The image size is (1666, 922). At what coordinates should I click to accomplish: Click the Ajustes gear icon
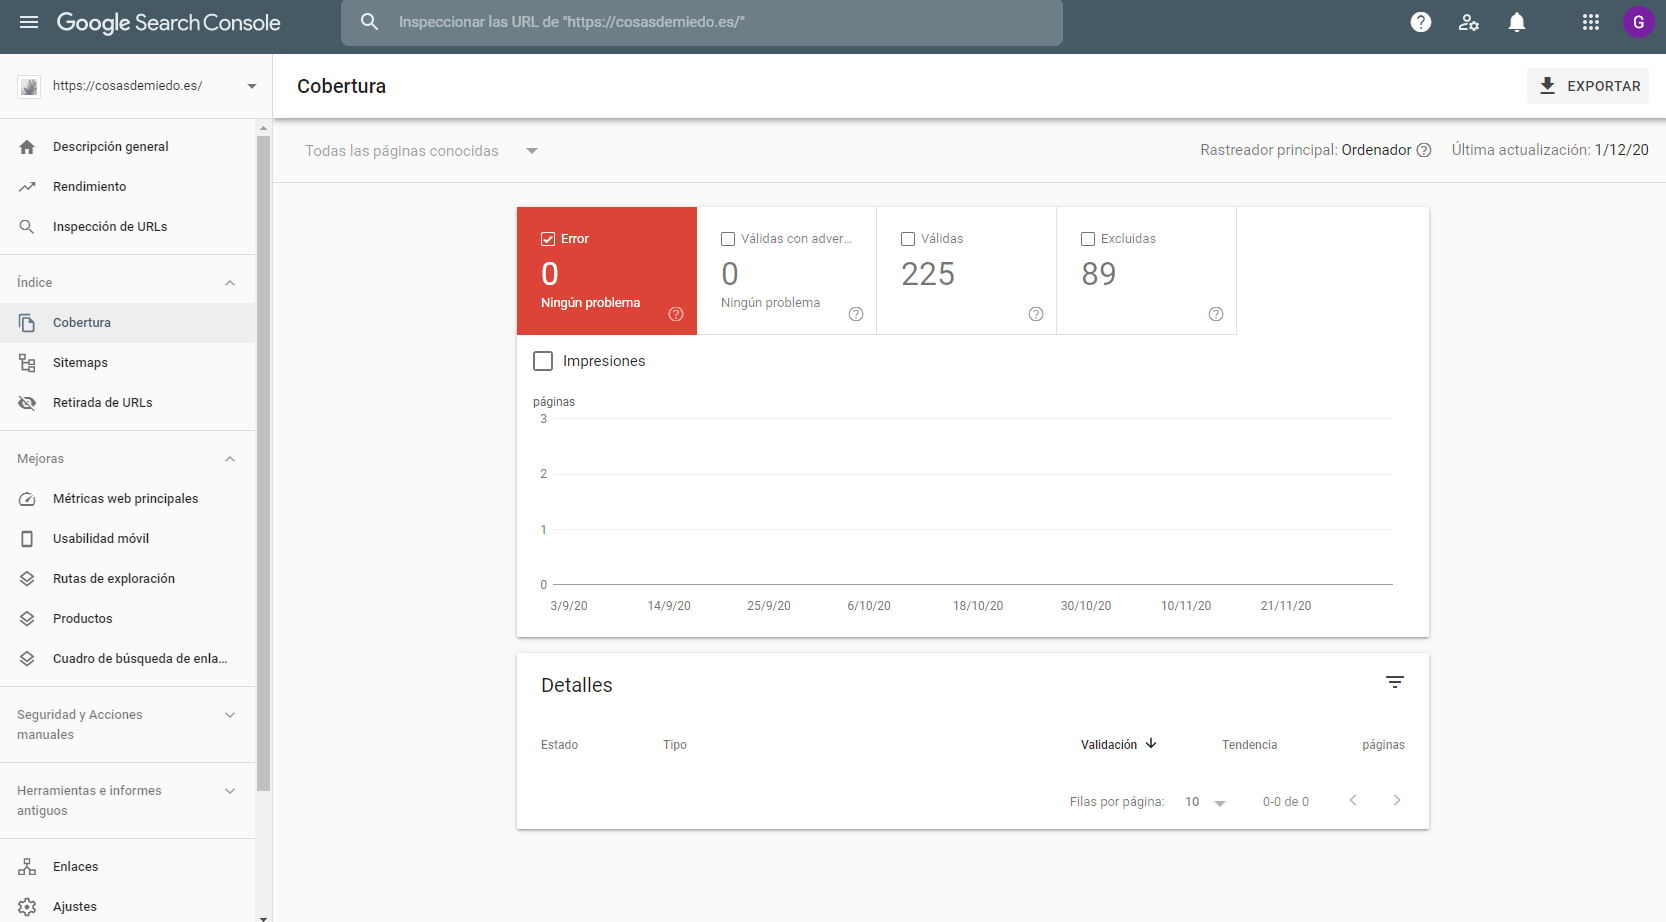[27, 907]
